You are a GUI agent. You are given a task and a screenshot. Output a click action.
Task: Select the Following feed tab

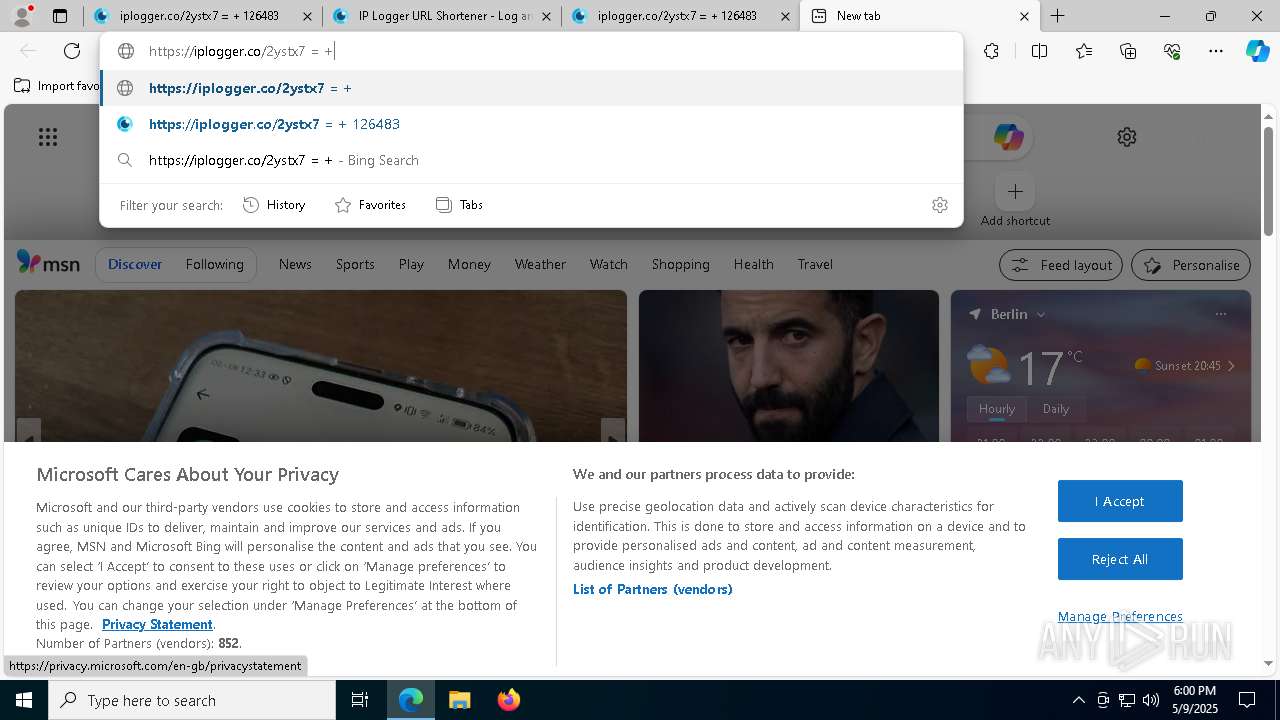[214, 264]
